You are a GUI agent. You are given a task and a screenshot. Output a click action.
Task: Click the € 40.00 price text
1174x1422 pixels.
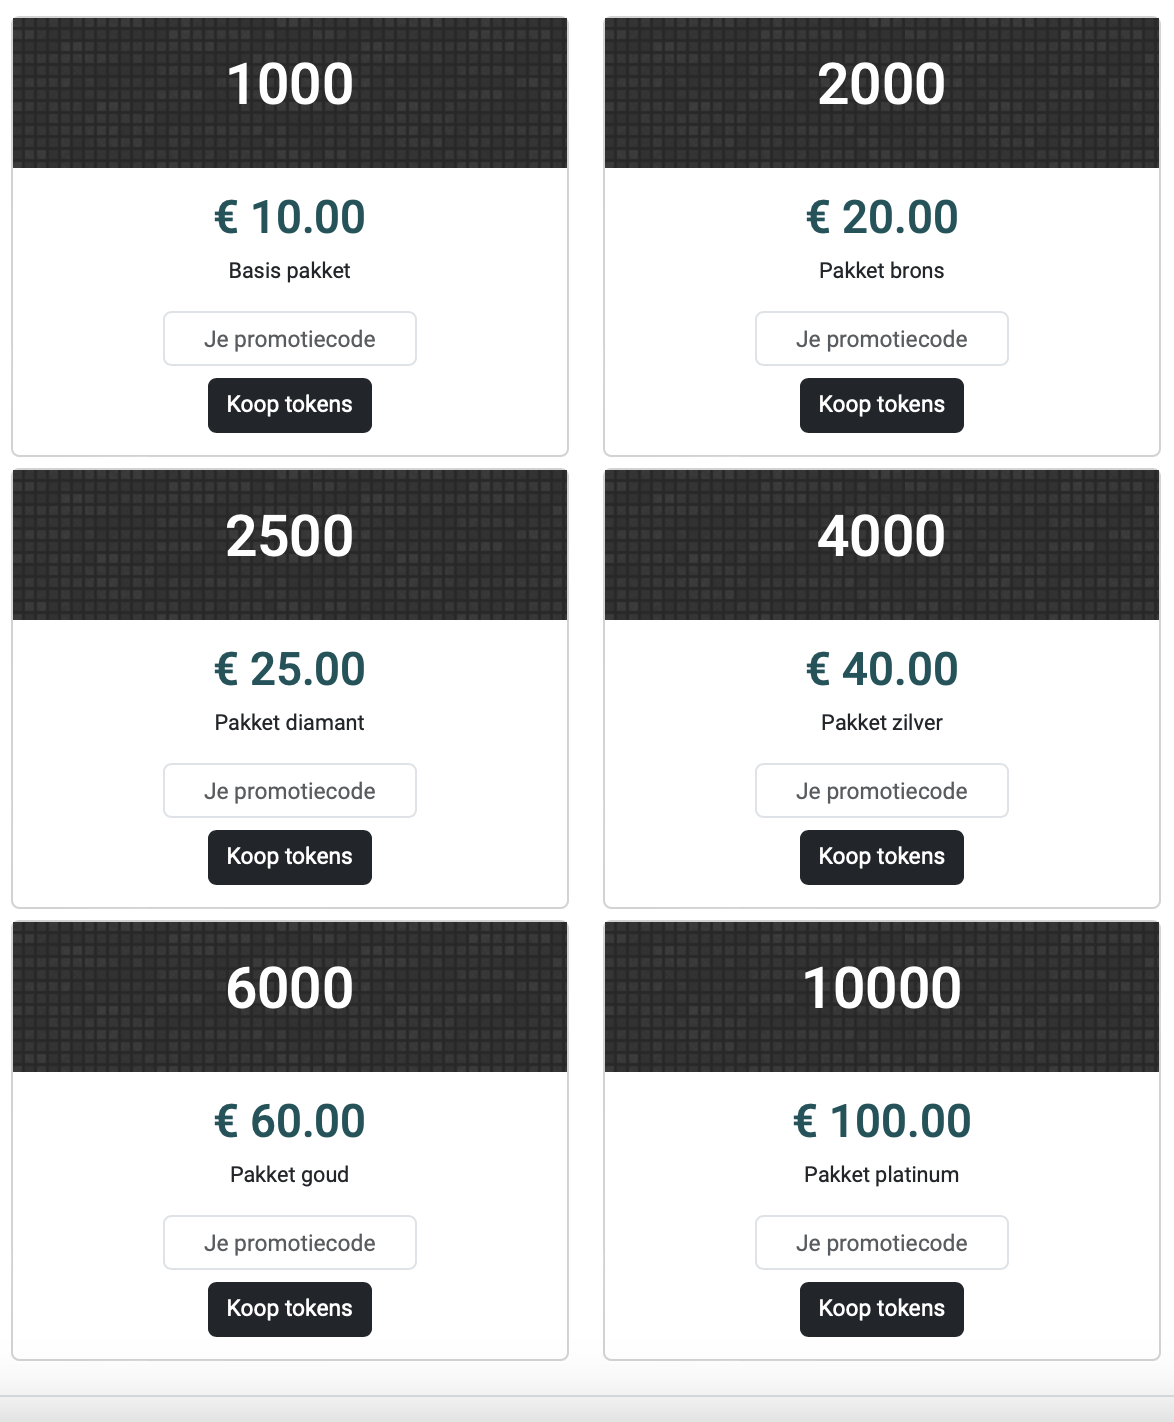(x=881, y=669)
